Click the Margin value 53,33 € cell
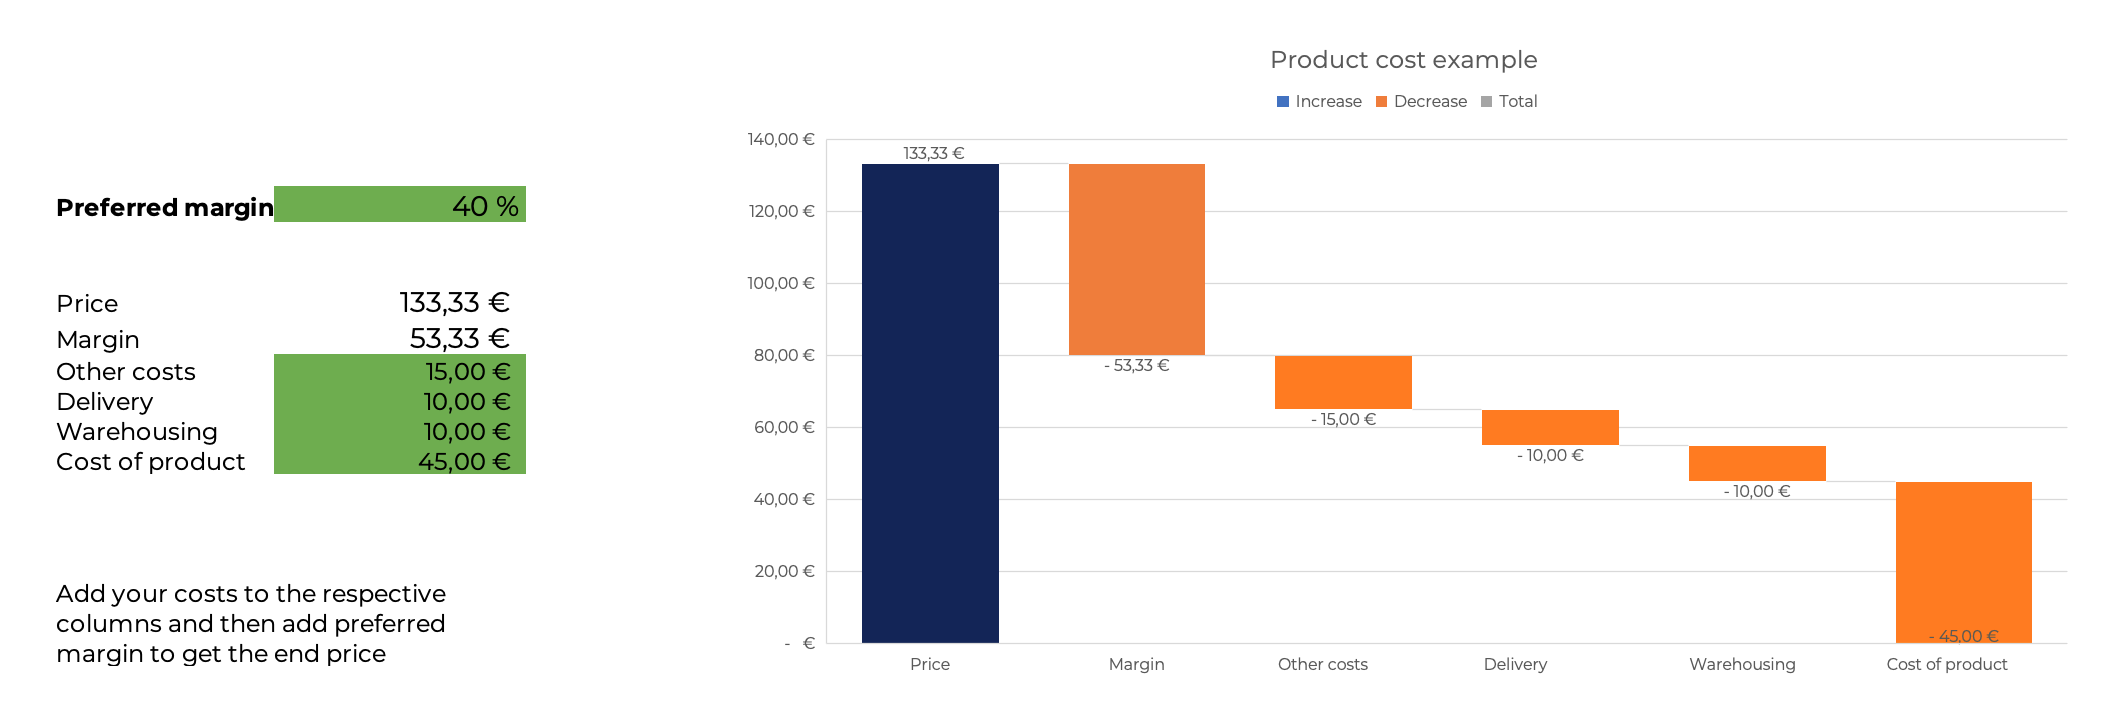This screenshot has height=710, width=2110. click(400, 338)
